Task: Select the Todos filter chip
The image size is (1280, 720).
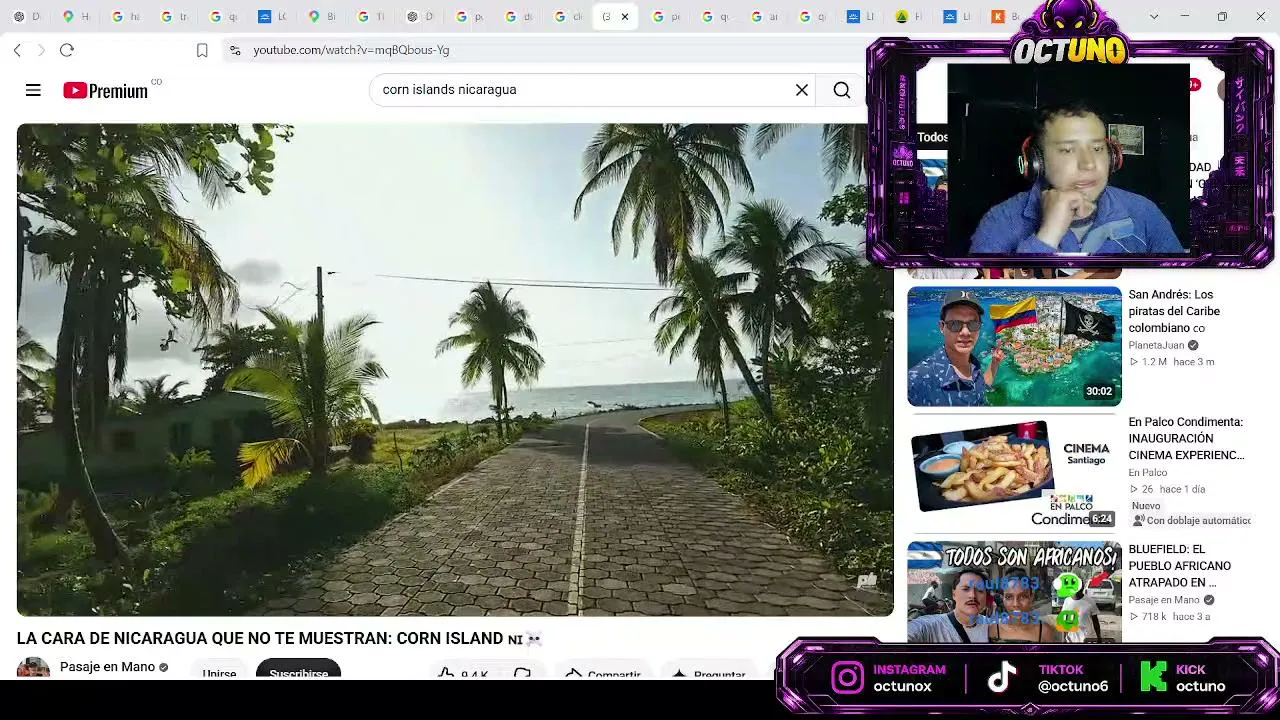Action: click(932, 137)
